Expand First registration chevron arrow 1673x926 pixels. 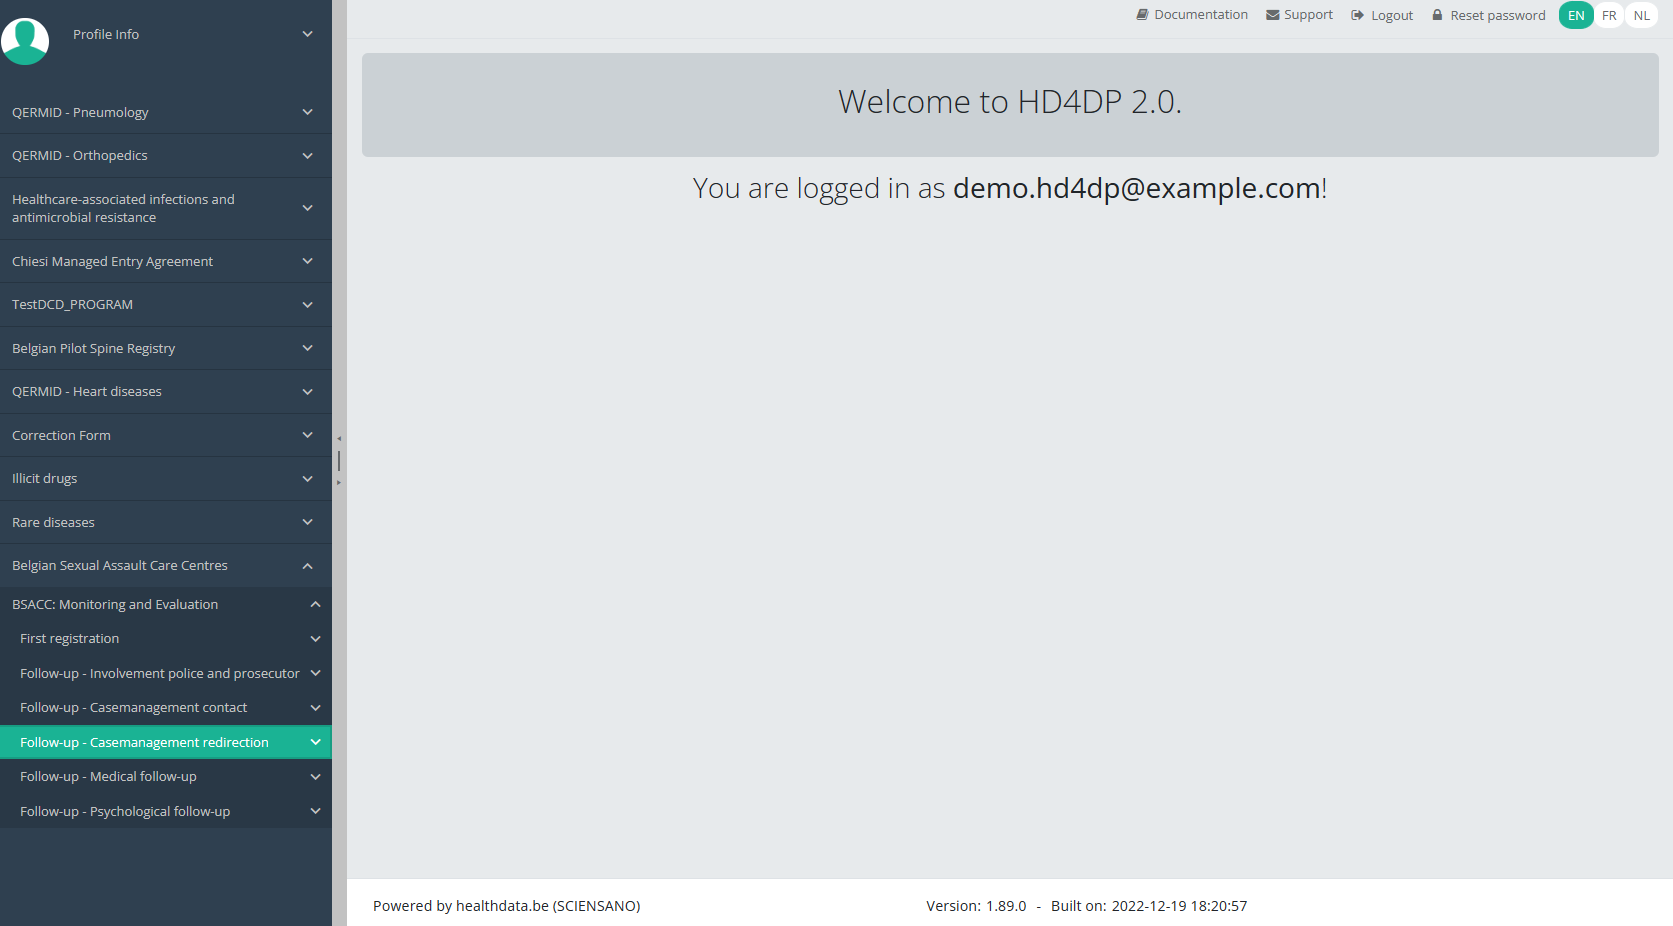point(315,639)
